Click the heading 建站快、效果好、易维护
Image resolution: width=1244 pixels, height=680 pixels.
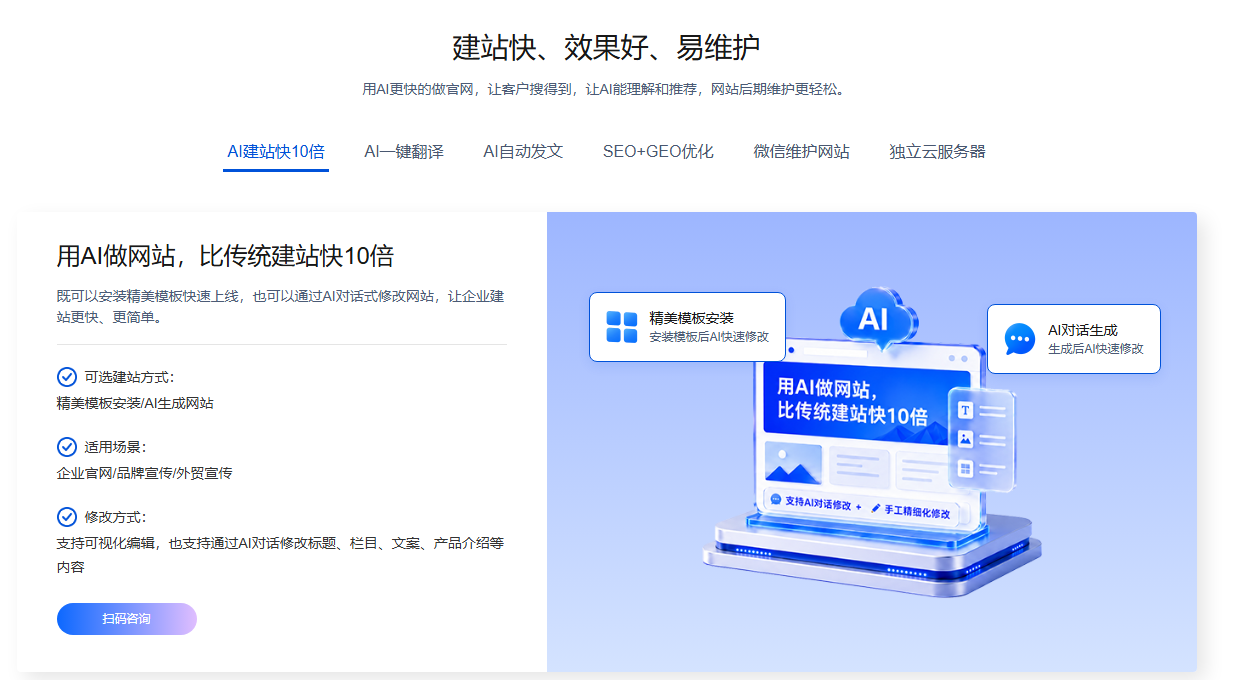tap(606, 46)
